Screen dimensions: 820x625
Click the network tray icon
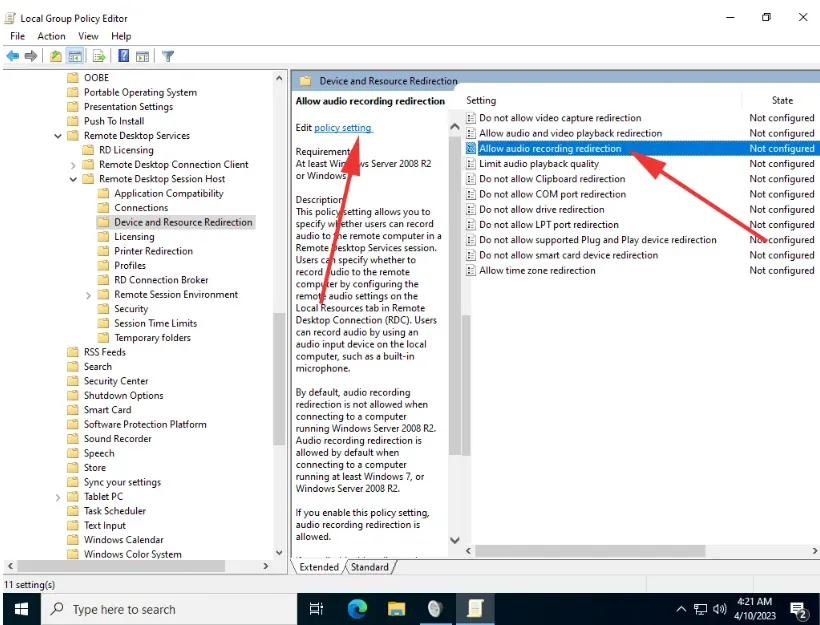(700, 609)
